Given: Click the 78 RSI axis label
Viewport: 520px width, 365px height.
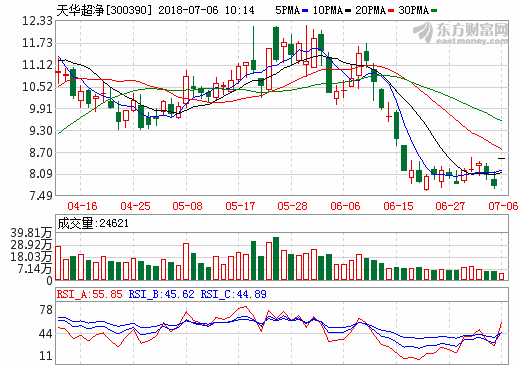Looking at the screenshot, I should coord(46,310).
